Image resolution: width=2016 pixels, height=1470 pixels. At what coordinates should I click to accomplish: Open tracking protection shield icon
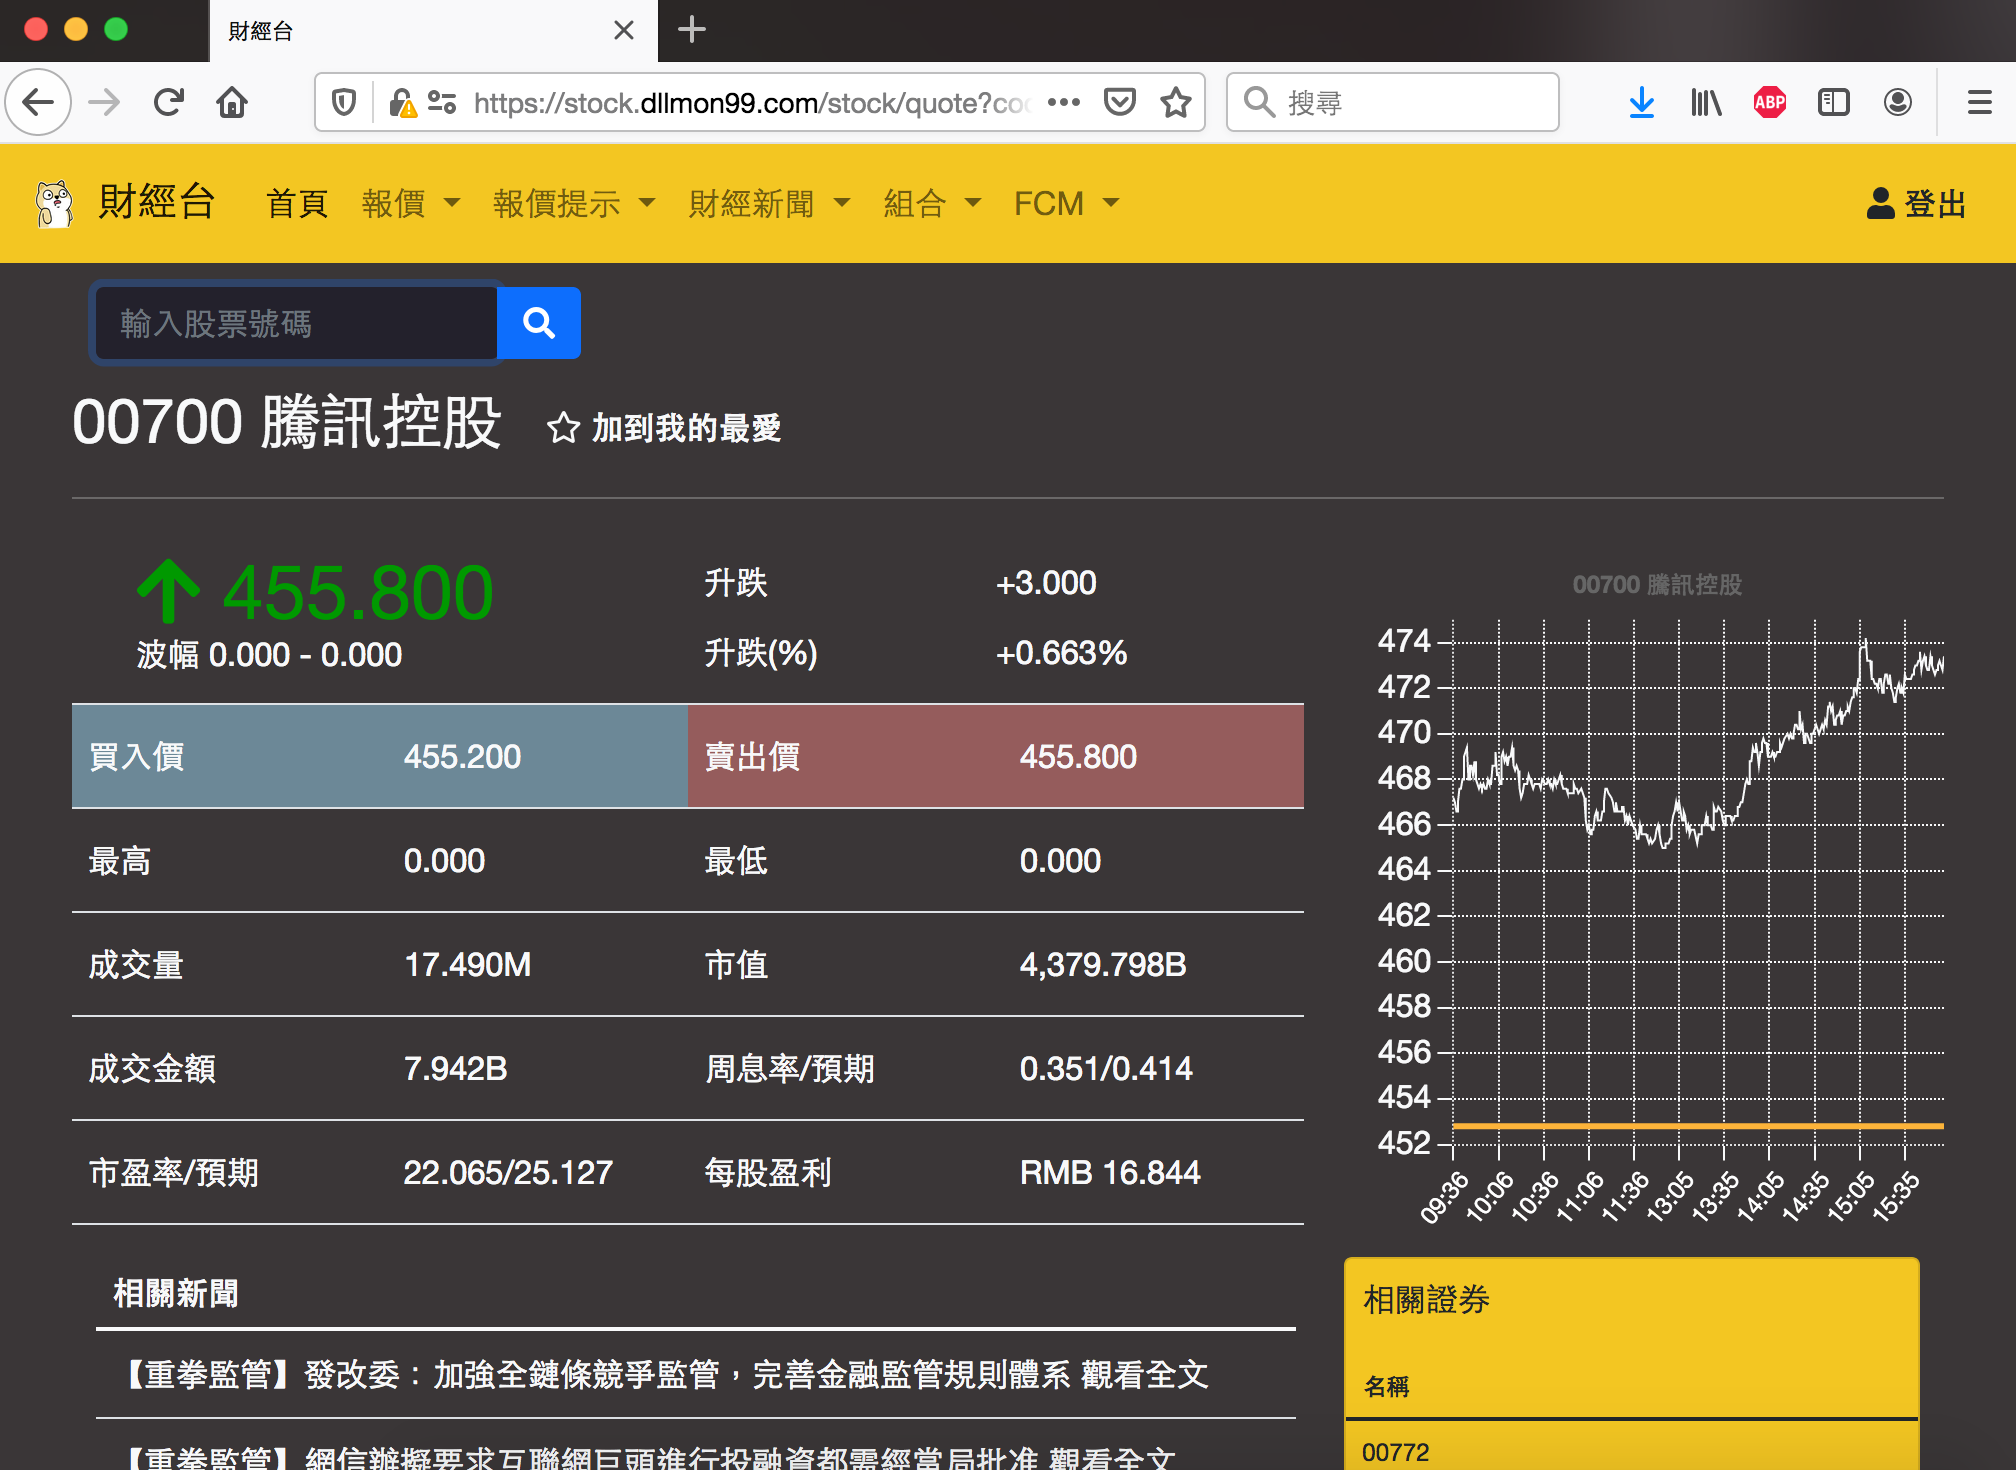click(x=344, y=102)
